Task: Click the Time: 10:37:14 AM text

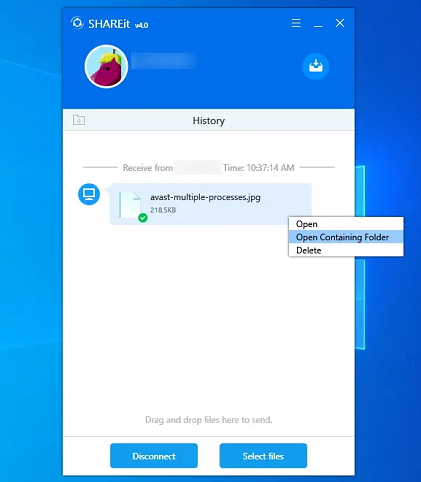Action: click(259, 168)
